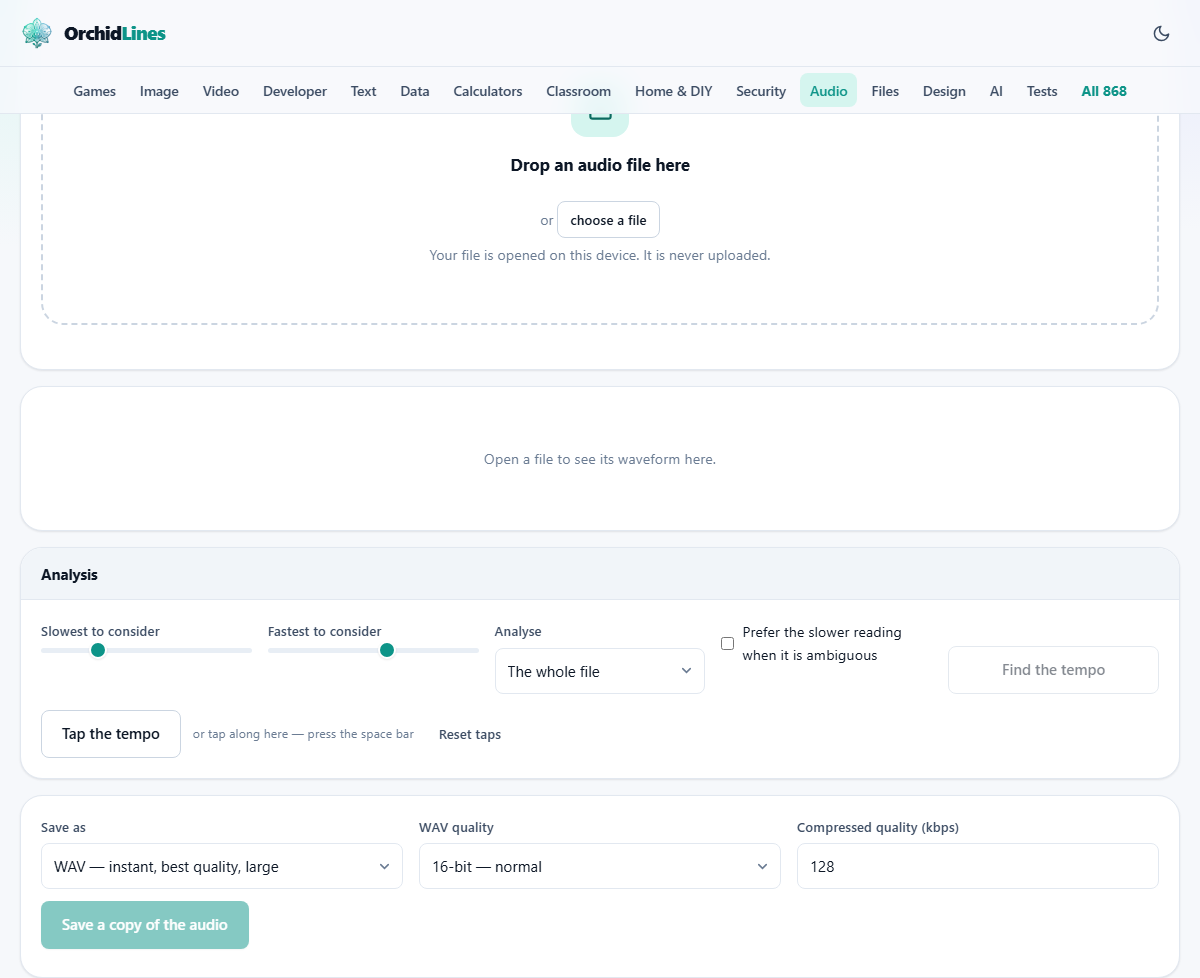Open the Image category

(x=159, y=91)
